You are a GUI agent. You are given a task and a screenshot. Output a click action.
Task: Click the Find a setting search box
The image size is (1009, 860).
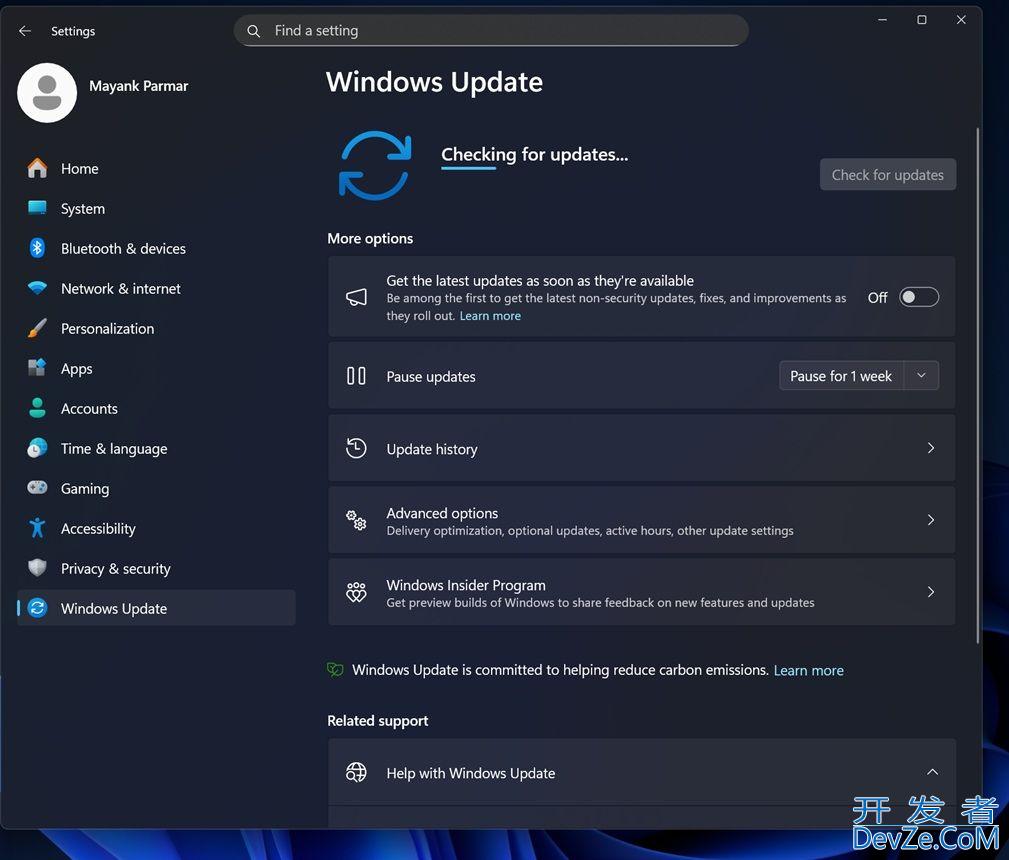click(491, 31)
